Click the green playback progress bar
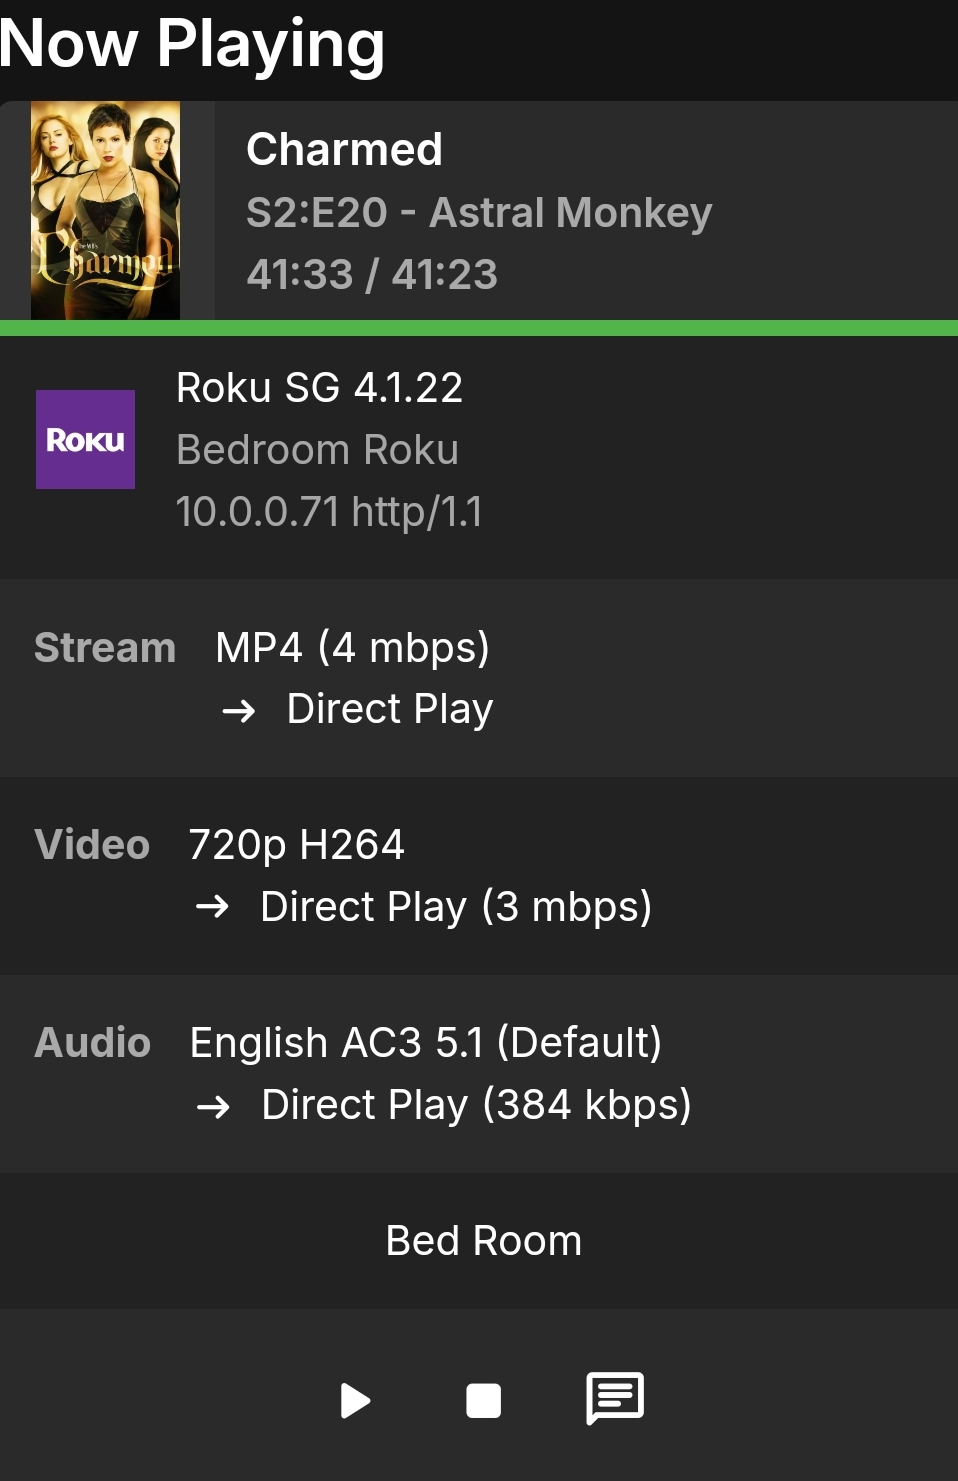Image resolution: width=958 pixels, height=1481 pixels. pos(479,328)
